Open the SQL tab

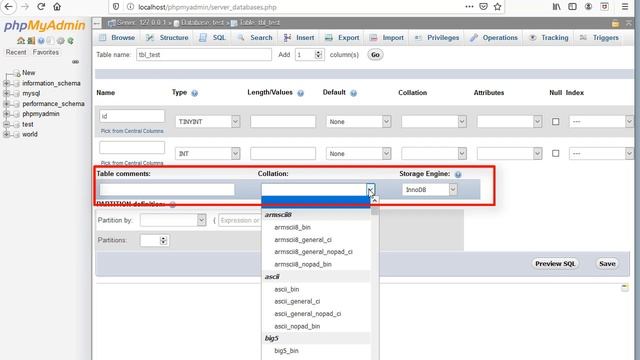click(x=212, y=38)
